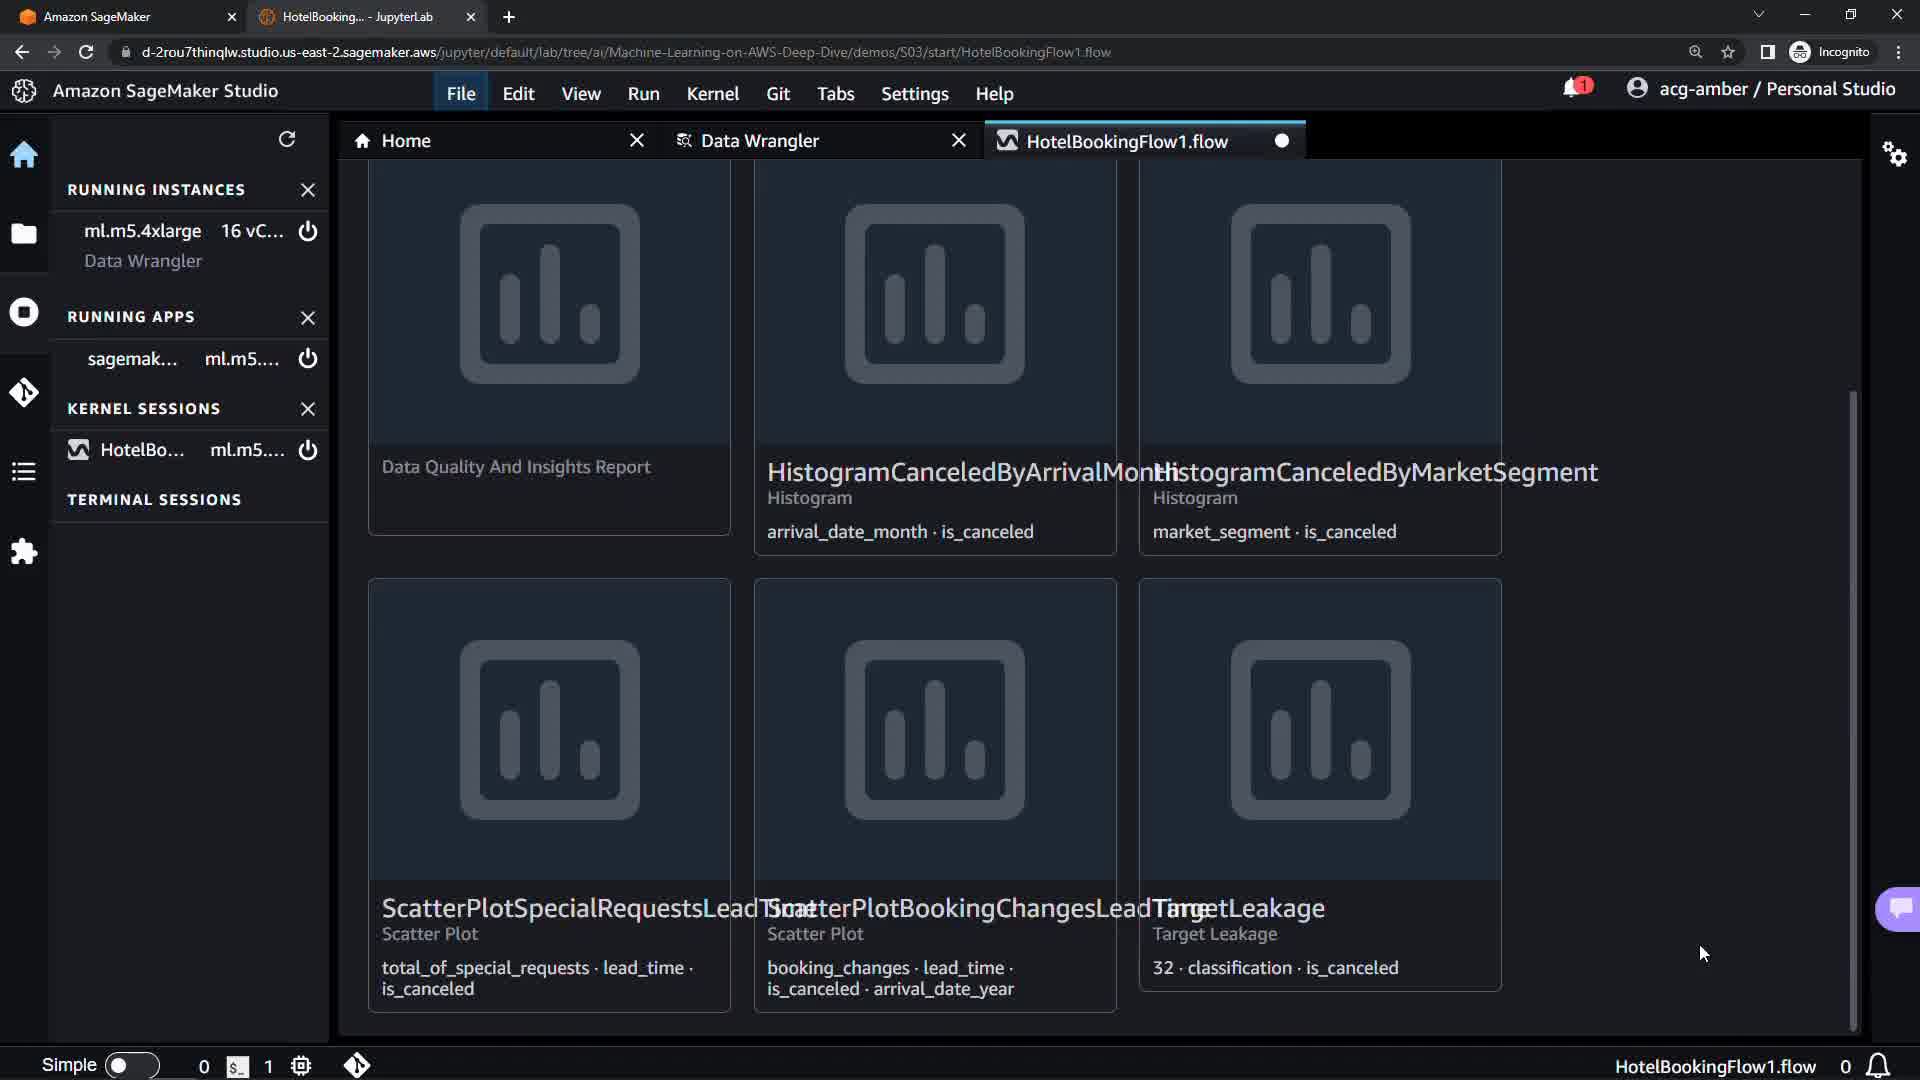The height and width of the screenshot is (1080, 1920).
Task: Open the notifications bell with badge
Action: [x=1574, y=89]
